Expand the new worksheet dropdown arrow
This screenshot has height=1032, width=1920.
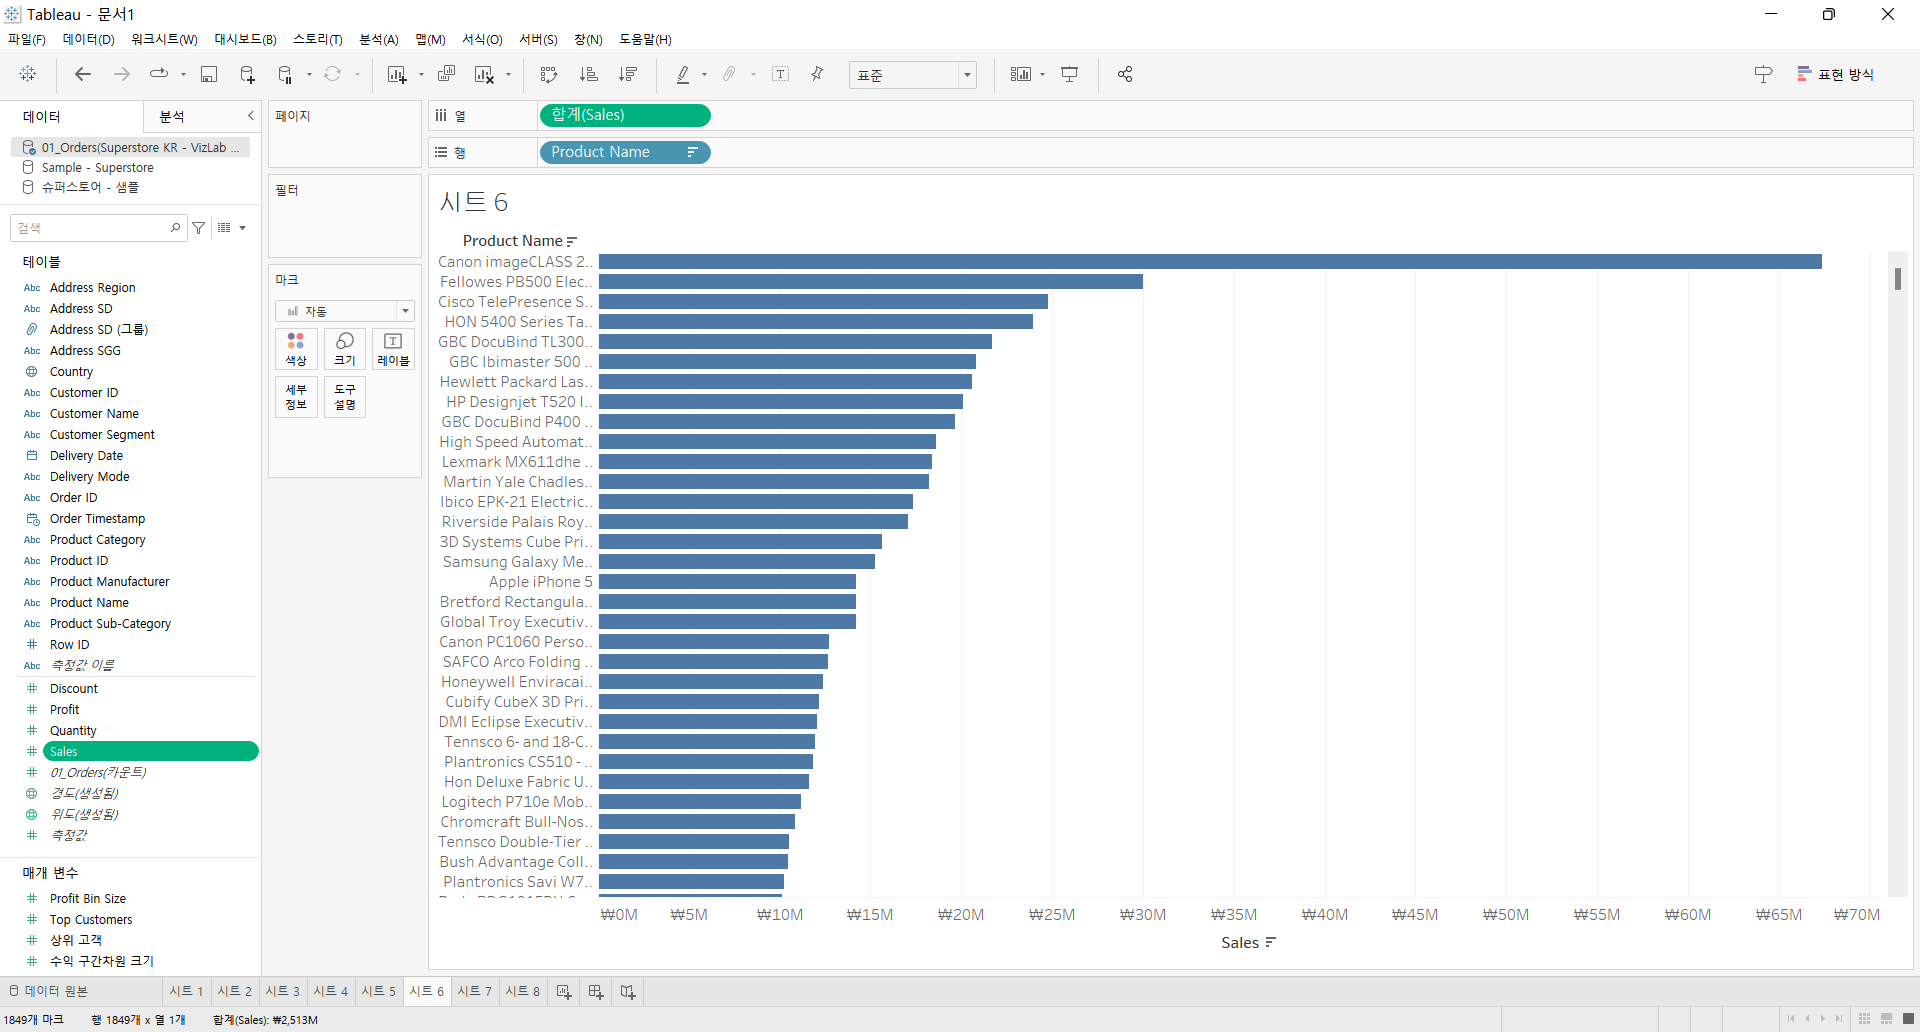421,74
